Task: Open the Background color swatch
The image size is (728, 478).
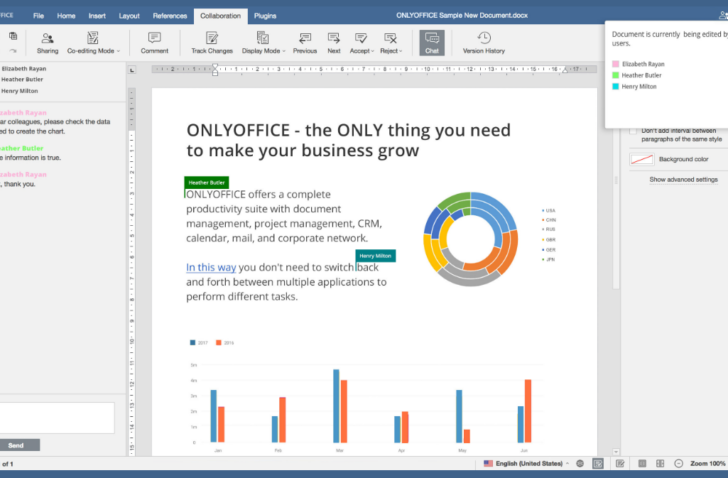Action: tap(642, 159)
